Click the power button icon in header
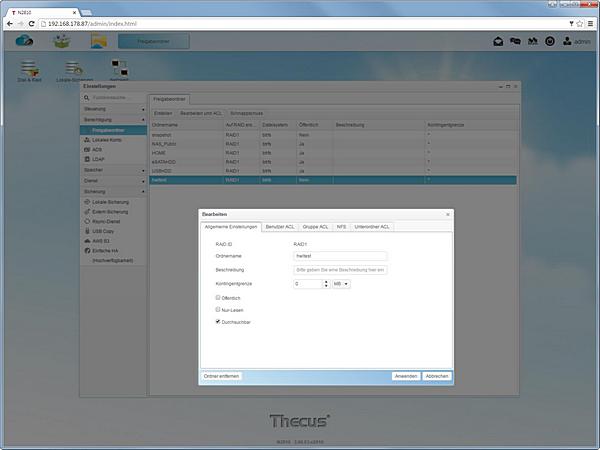 pyautogui.click(x=550, y=41)
